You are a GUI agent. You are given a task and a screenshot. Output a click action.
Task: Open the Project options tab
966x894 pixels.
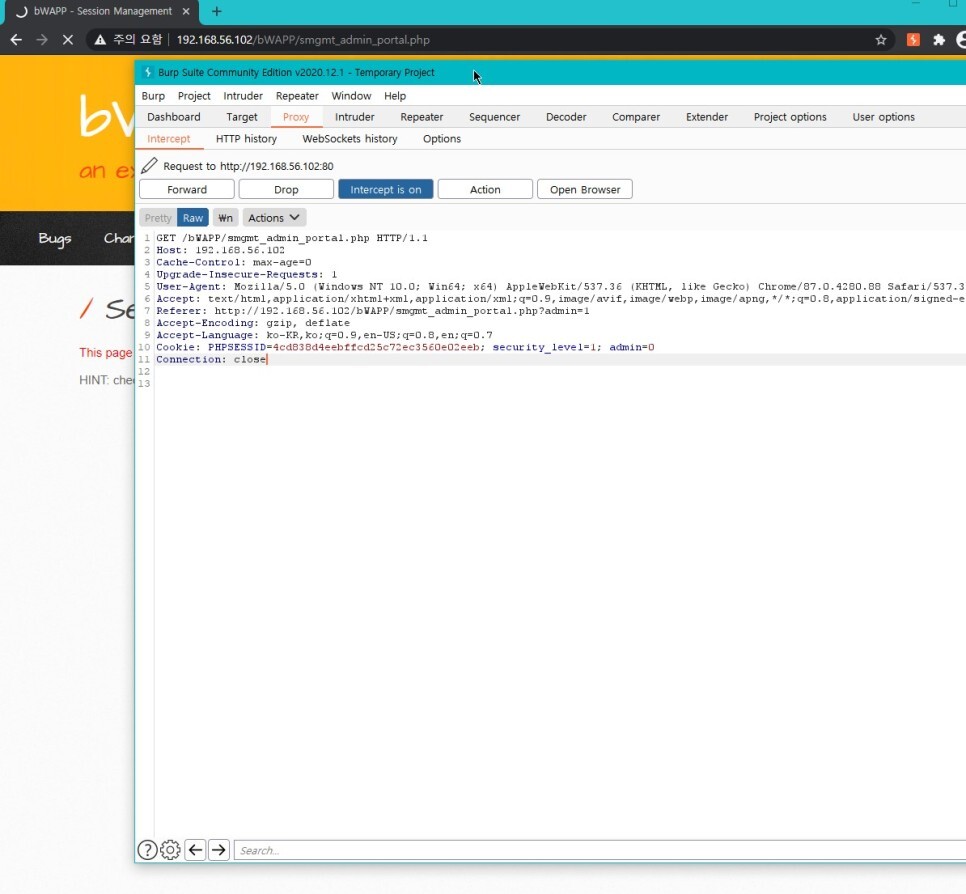790,116
